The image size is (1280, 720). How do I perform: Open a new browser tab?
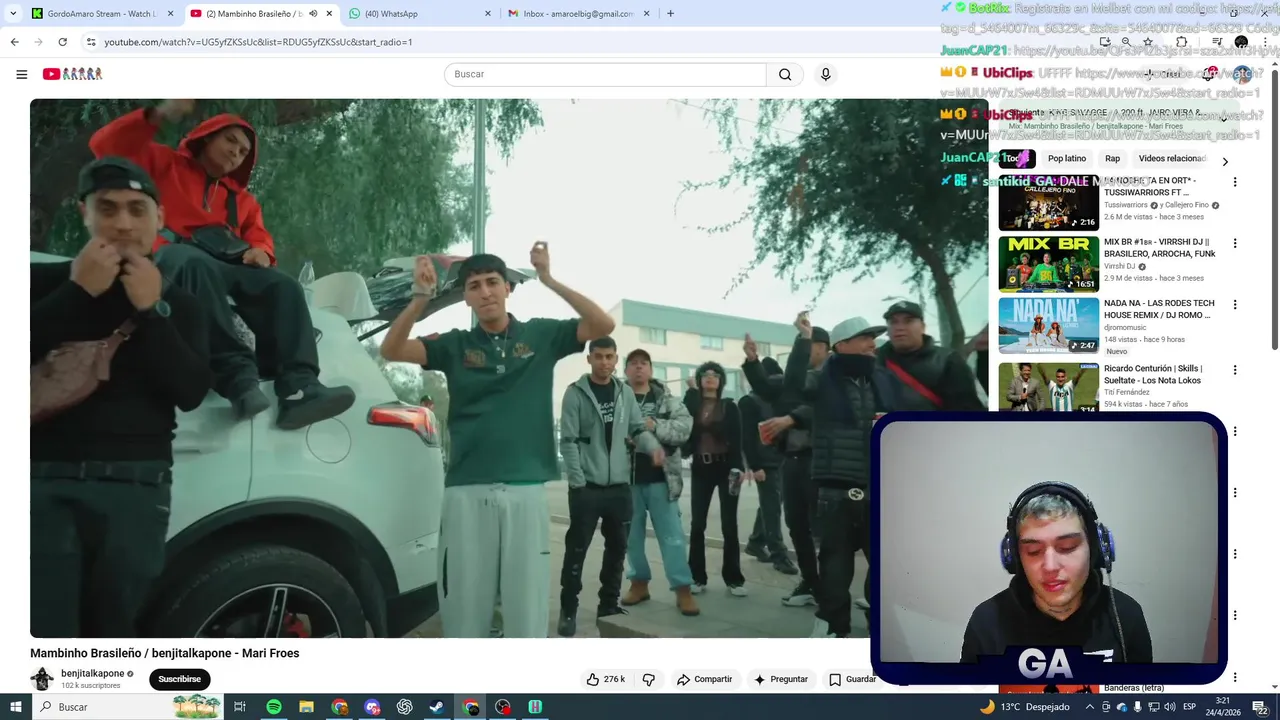tap(670, 14)
